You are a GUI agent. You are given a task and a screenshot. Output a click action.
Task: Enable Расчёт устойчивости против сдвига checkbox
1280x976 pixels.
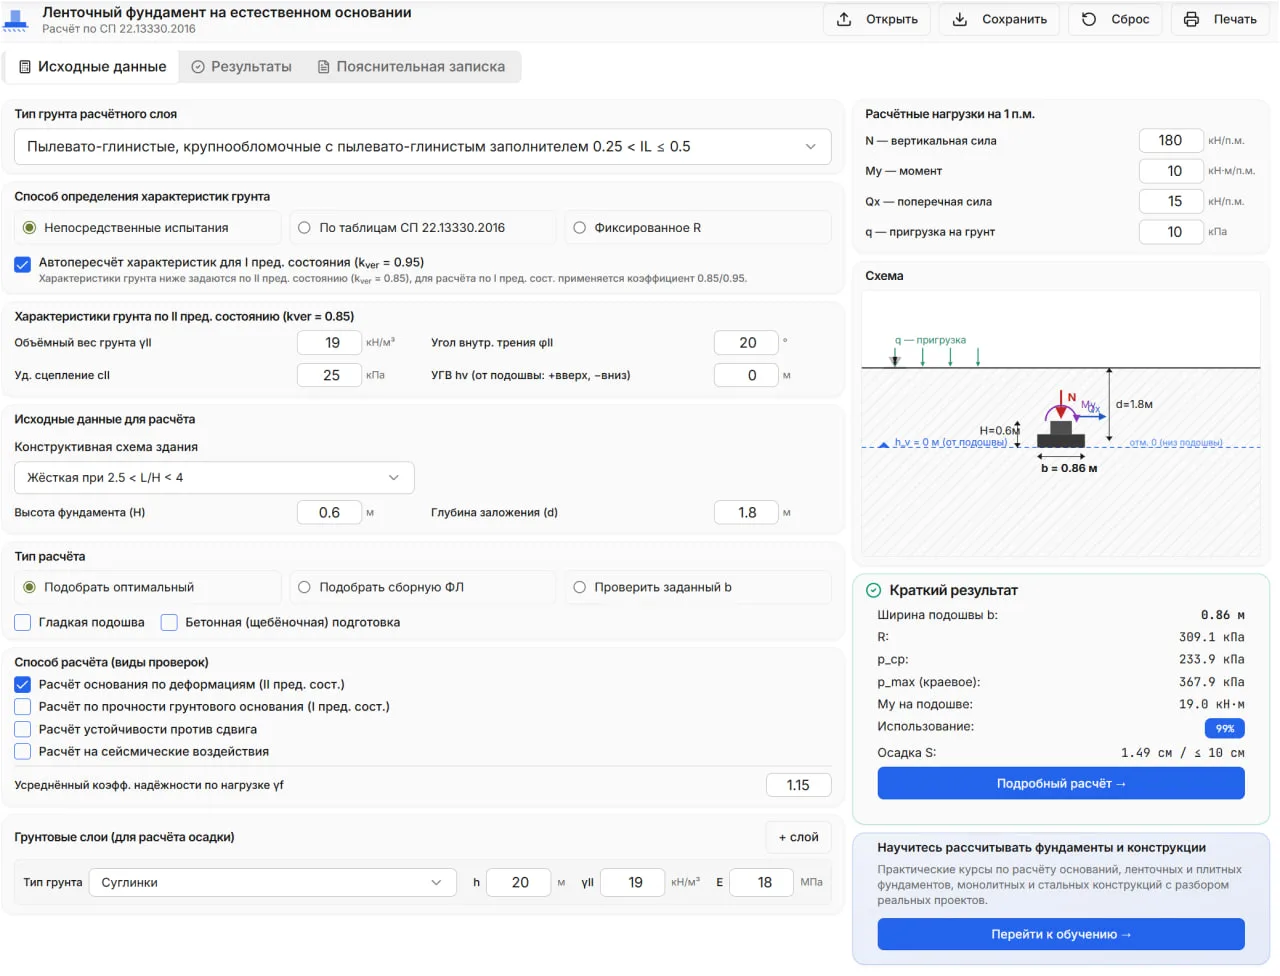click(x=22, y=730)
